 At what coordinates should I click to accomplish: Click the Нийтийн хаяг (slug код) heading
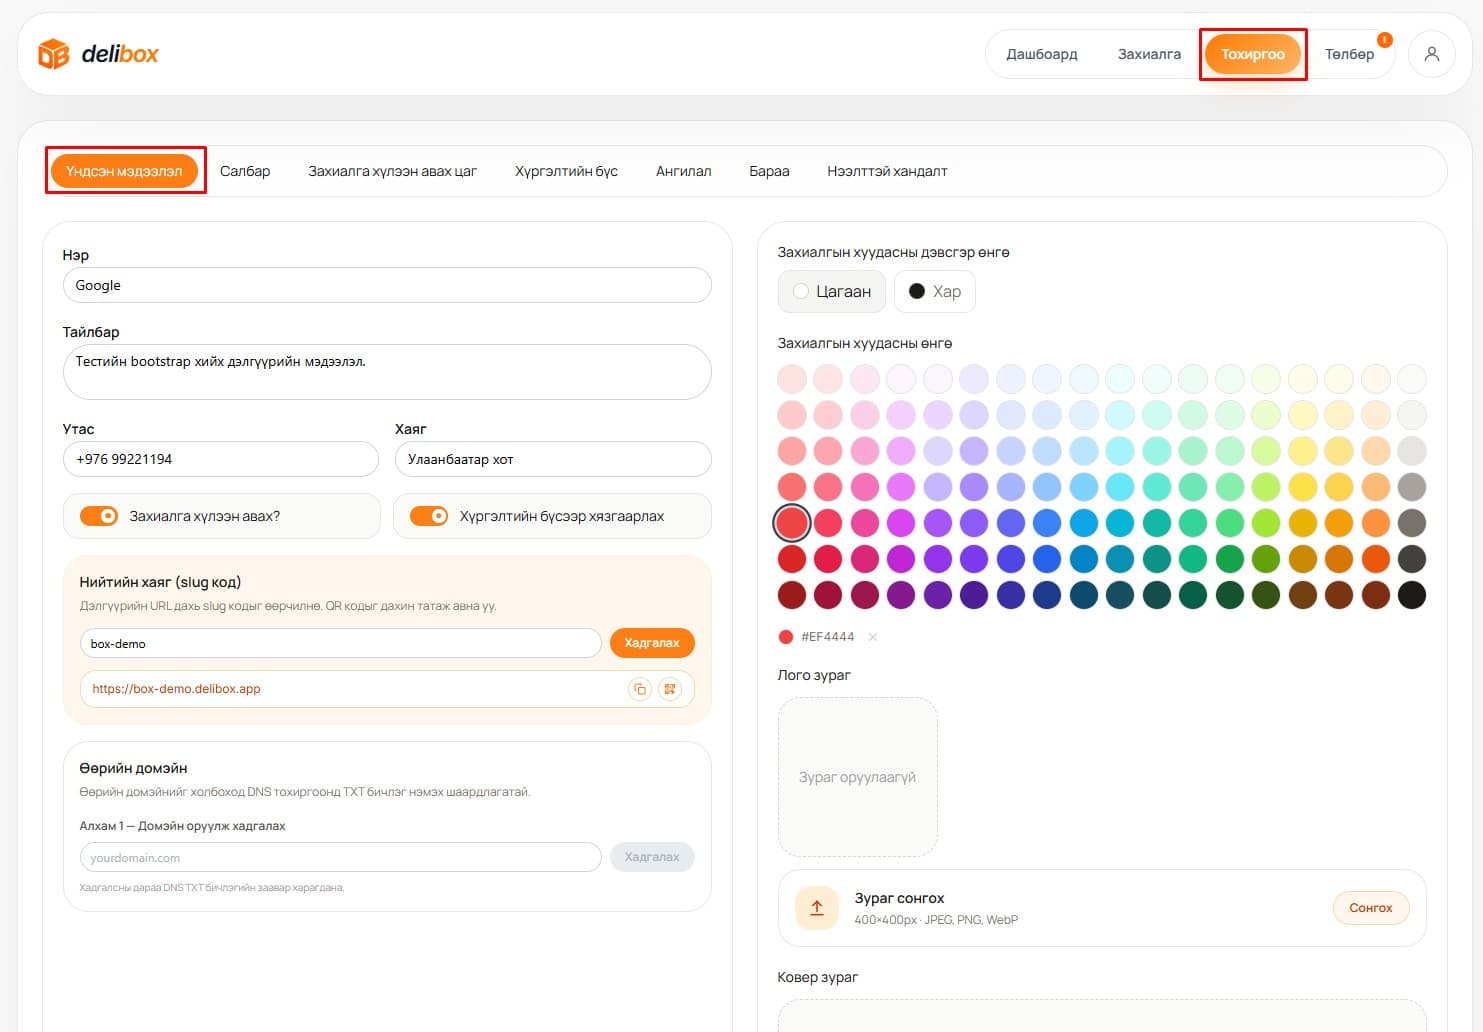pos(160,582)
